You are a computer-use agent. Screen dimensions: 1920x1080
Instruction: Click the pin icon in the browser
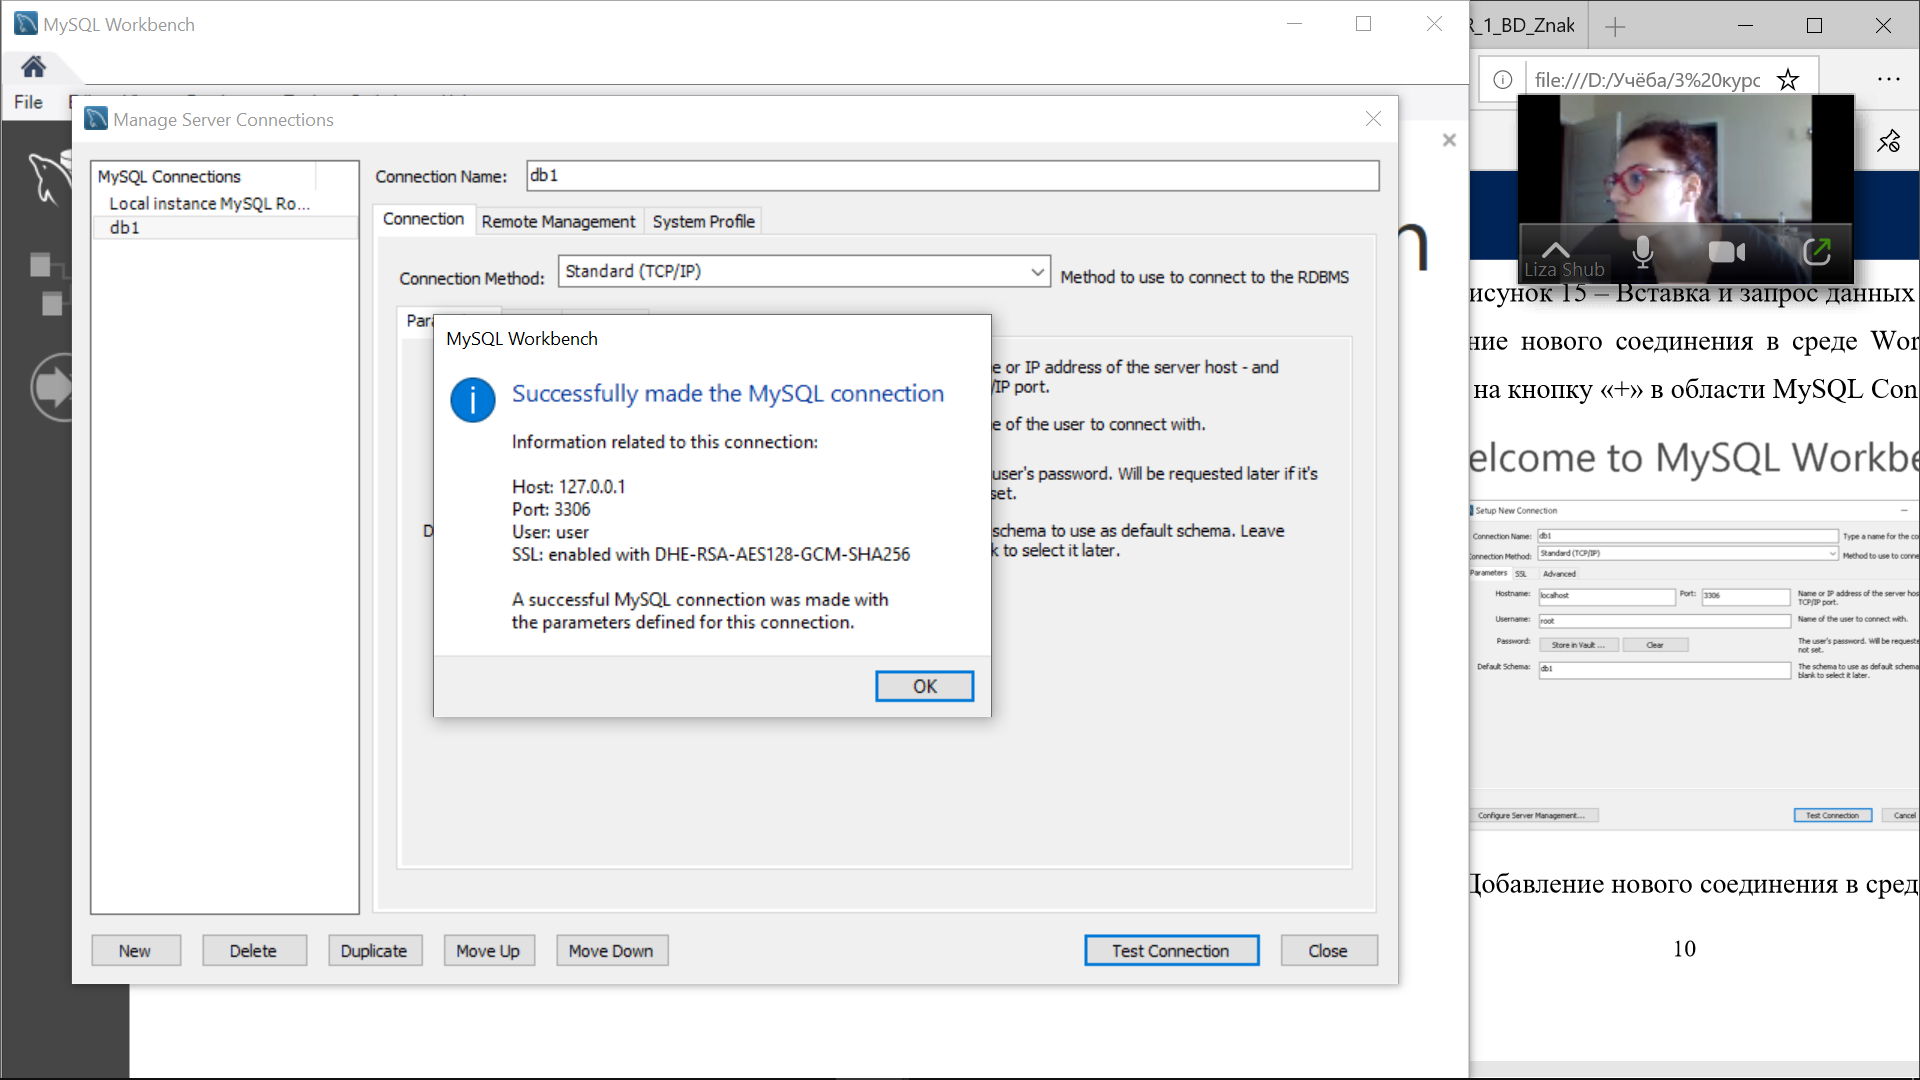[x=1889, y=141]
